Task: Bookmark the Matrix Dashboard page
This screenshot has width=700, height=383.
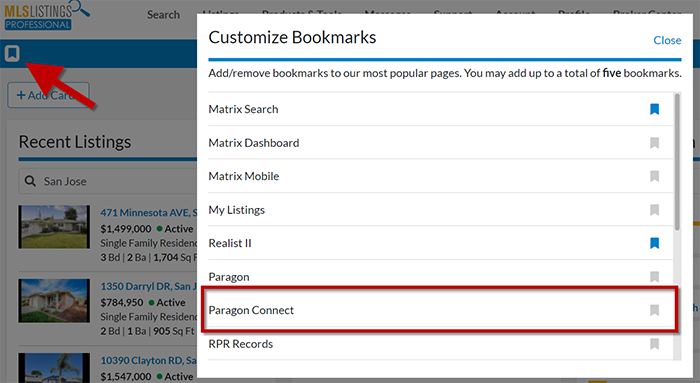Action: [654, 143]
